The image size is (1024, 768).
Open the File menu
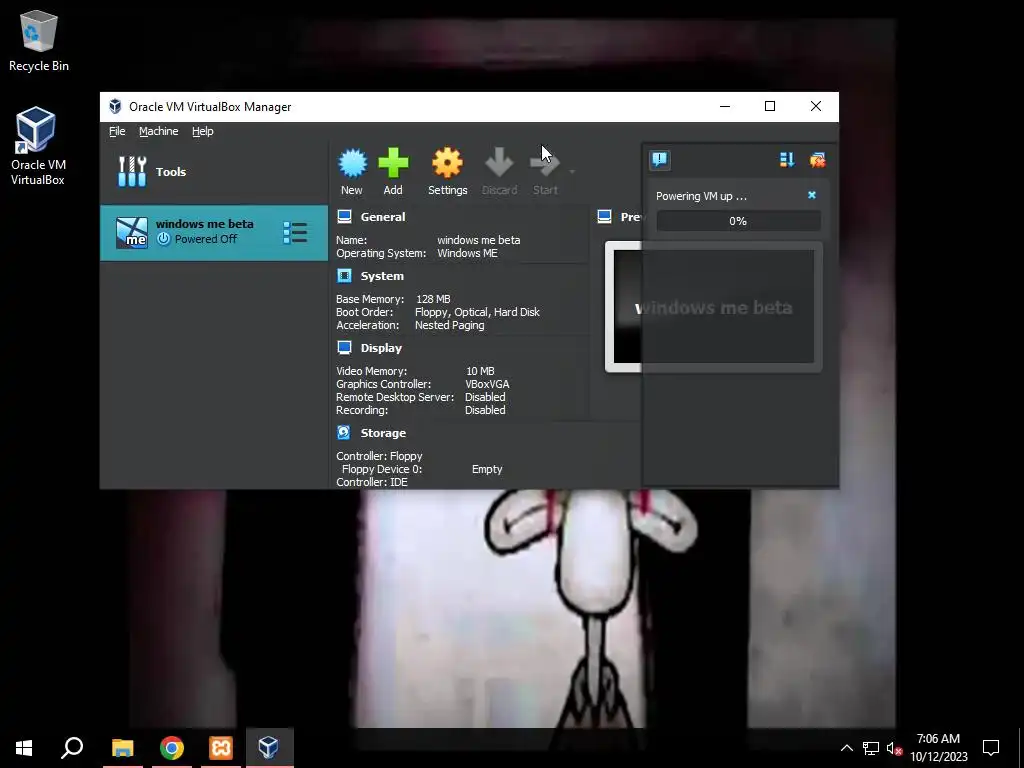[x=117, y=131]
